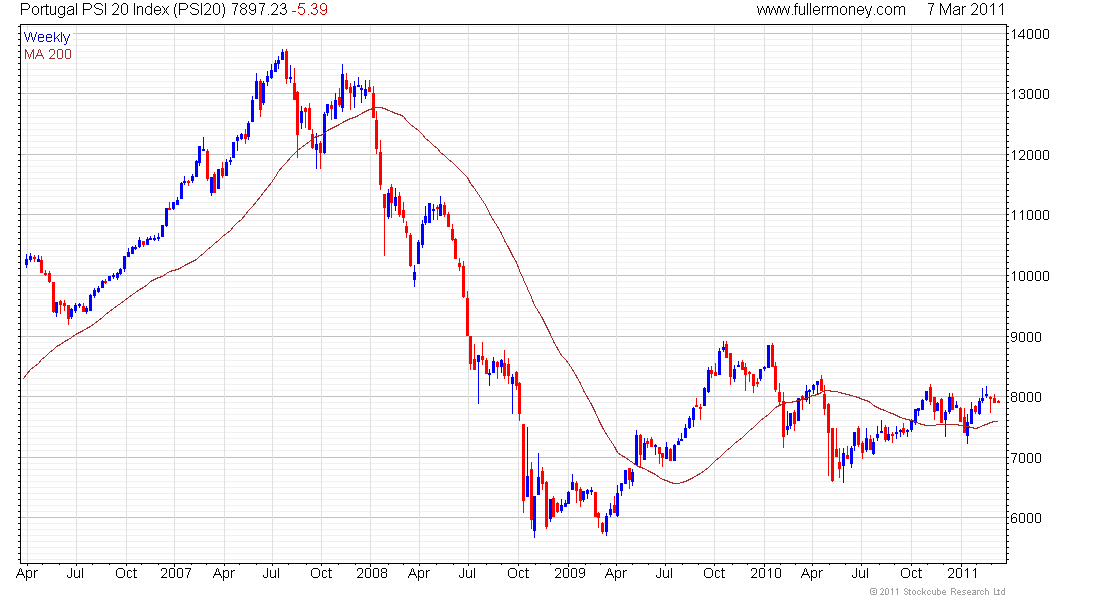Click the Stockcube Research Ltd copyright text
Viewport: 1100px width, 600px height.
937,592
